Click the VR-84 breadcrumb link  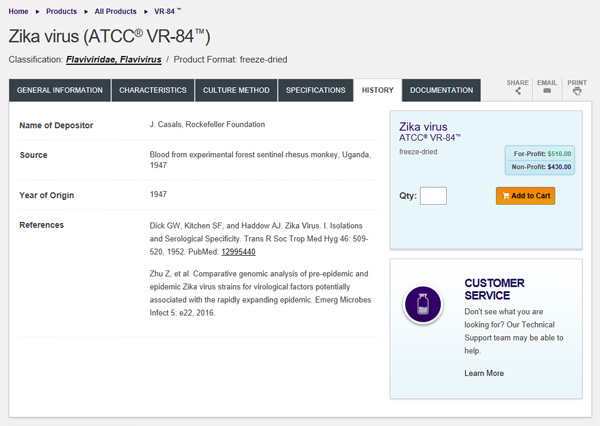click(x=167, y=11)
